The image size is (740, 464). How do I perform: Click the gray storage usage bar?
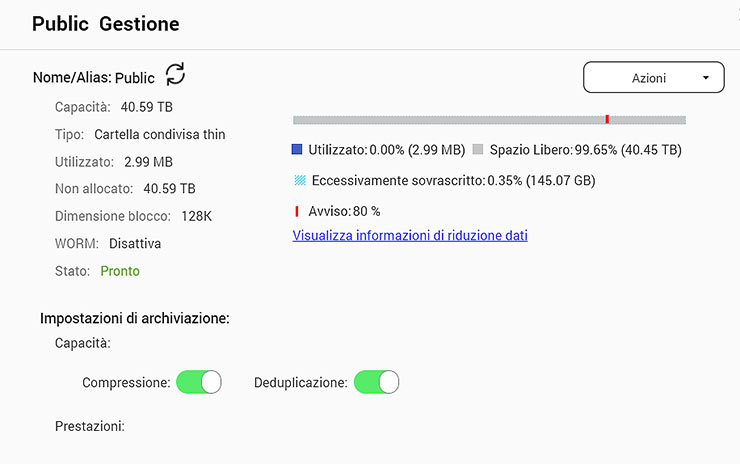coord(450,120)
